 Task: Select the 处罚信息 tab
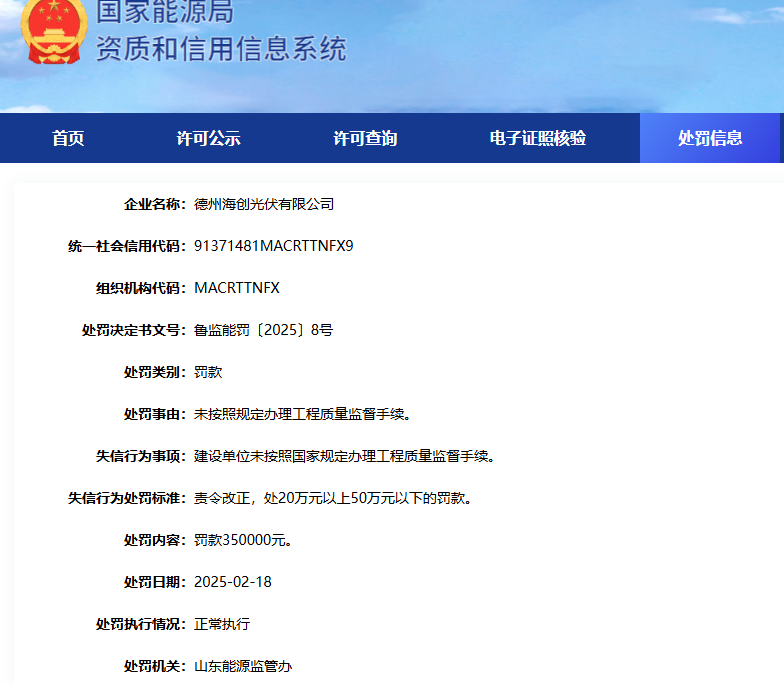pos(710,138)
